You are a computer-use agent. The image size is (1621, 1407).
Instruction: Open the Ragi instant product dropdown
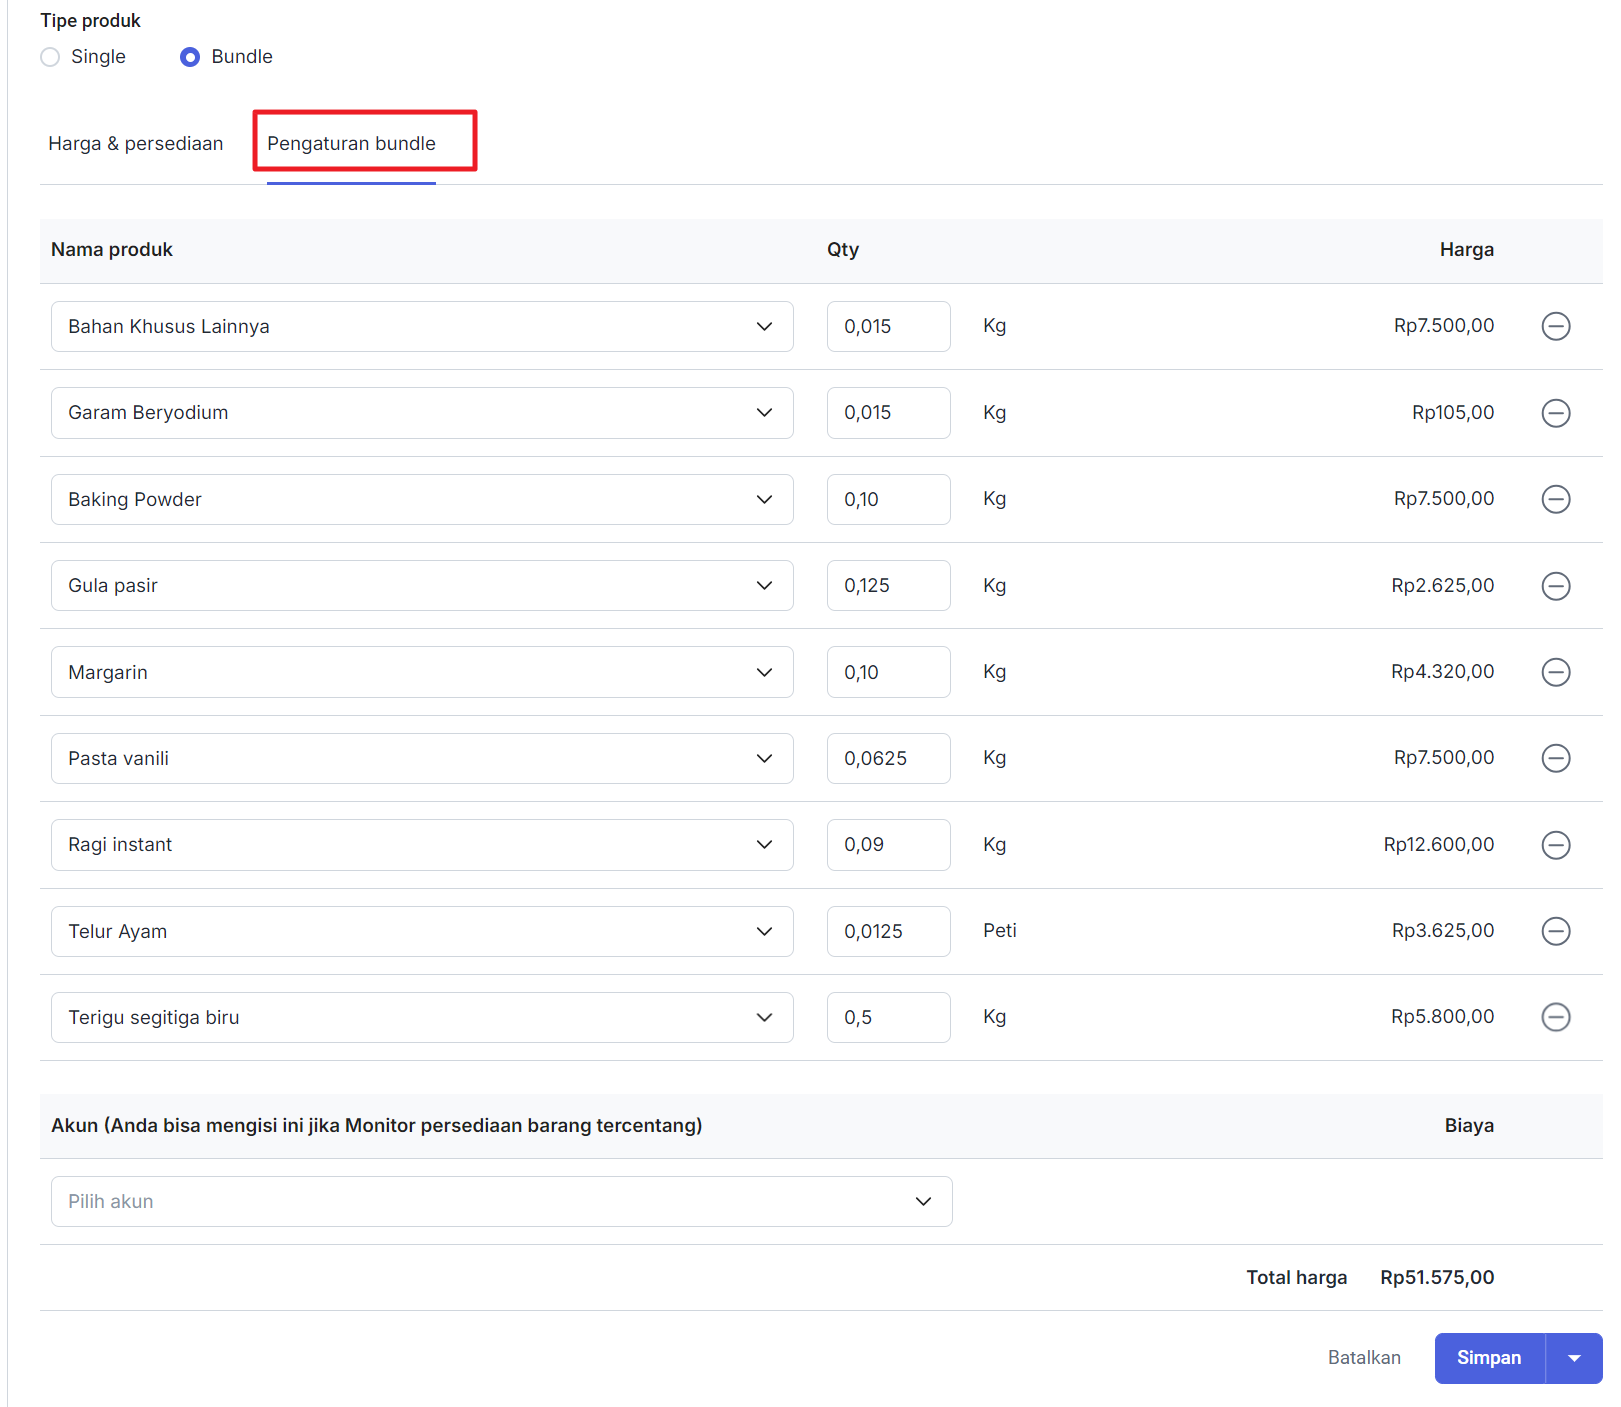click(x=422, y=845)
